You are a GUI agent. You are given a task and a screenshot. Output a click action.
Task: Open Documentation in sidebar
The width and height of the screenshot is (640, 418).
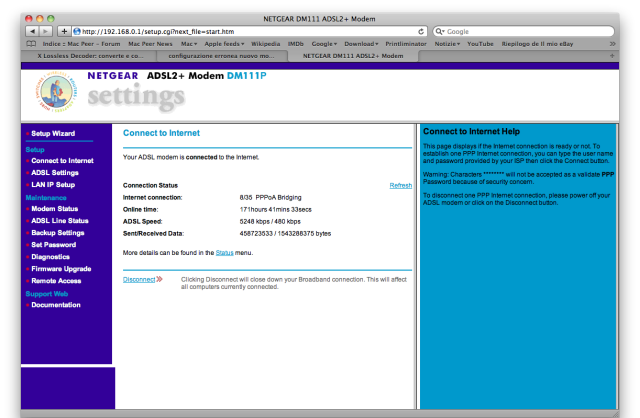coord(56,305)
